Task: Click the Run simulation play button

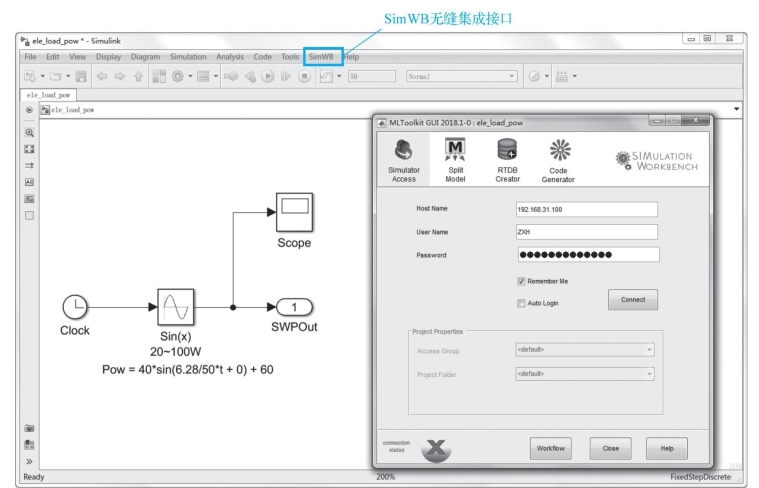Action: [268, 76]
